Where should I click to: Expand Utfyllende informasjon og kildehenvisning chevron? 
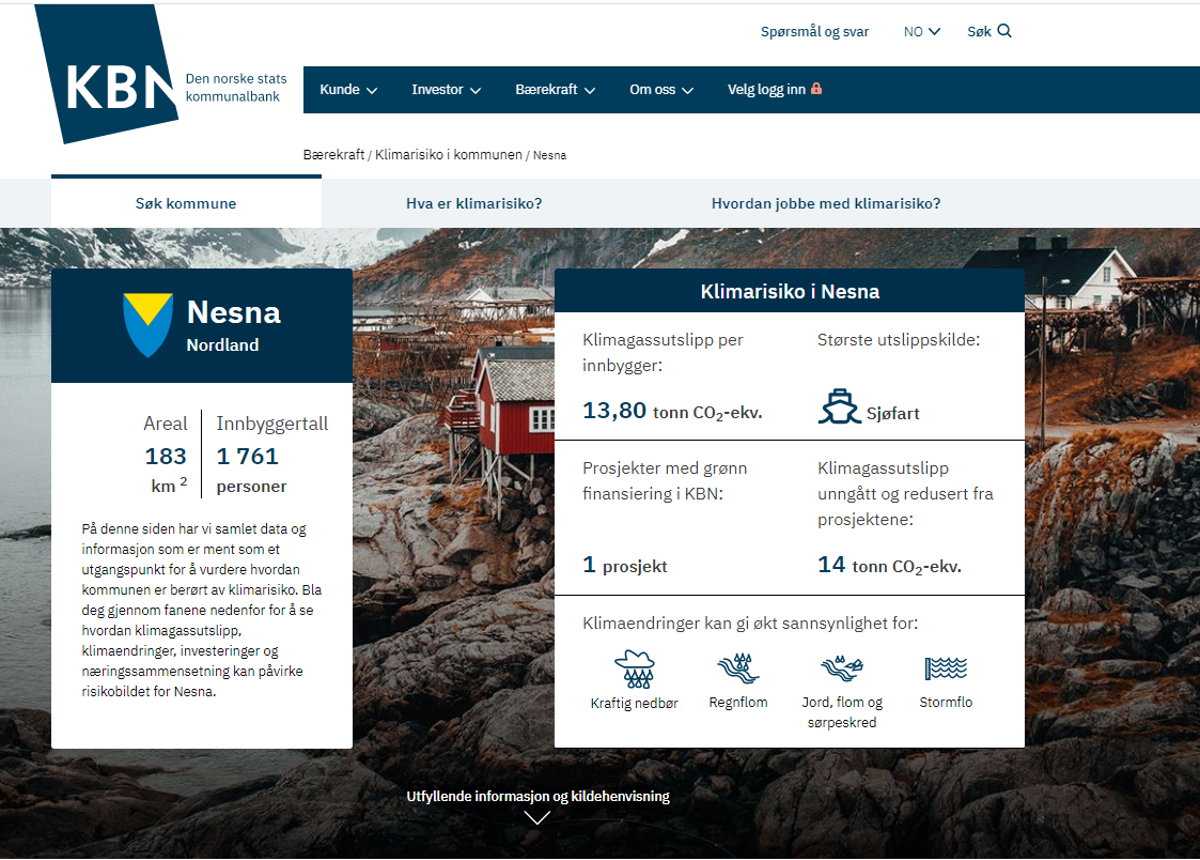coord(537,817)
